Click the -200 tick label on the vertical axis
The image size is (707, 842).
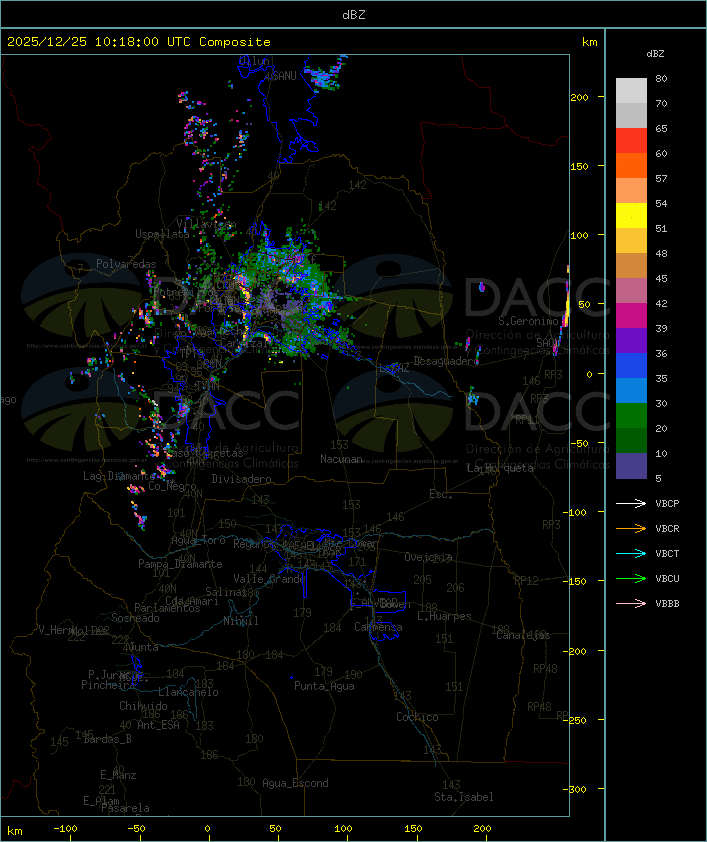(574, 651)
